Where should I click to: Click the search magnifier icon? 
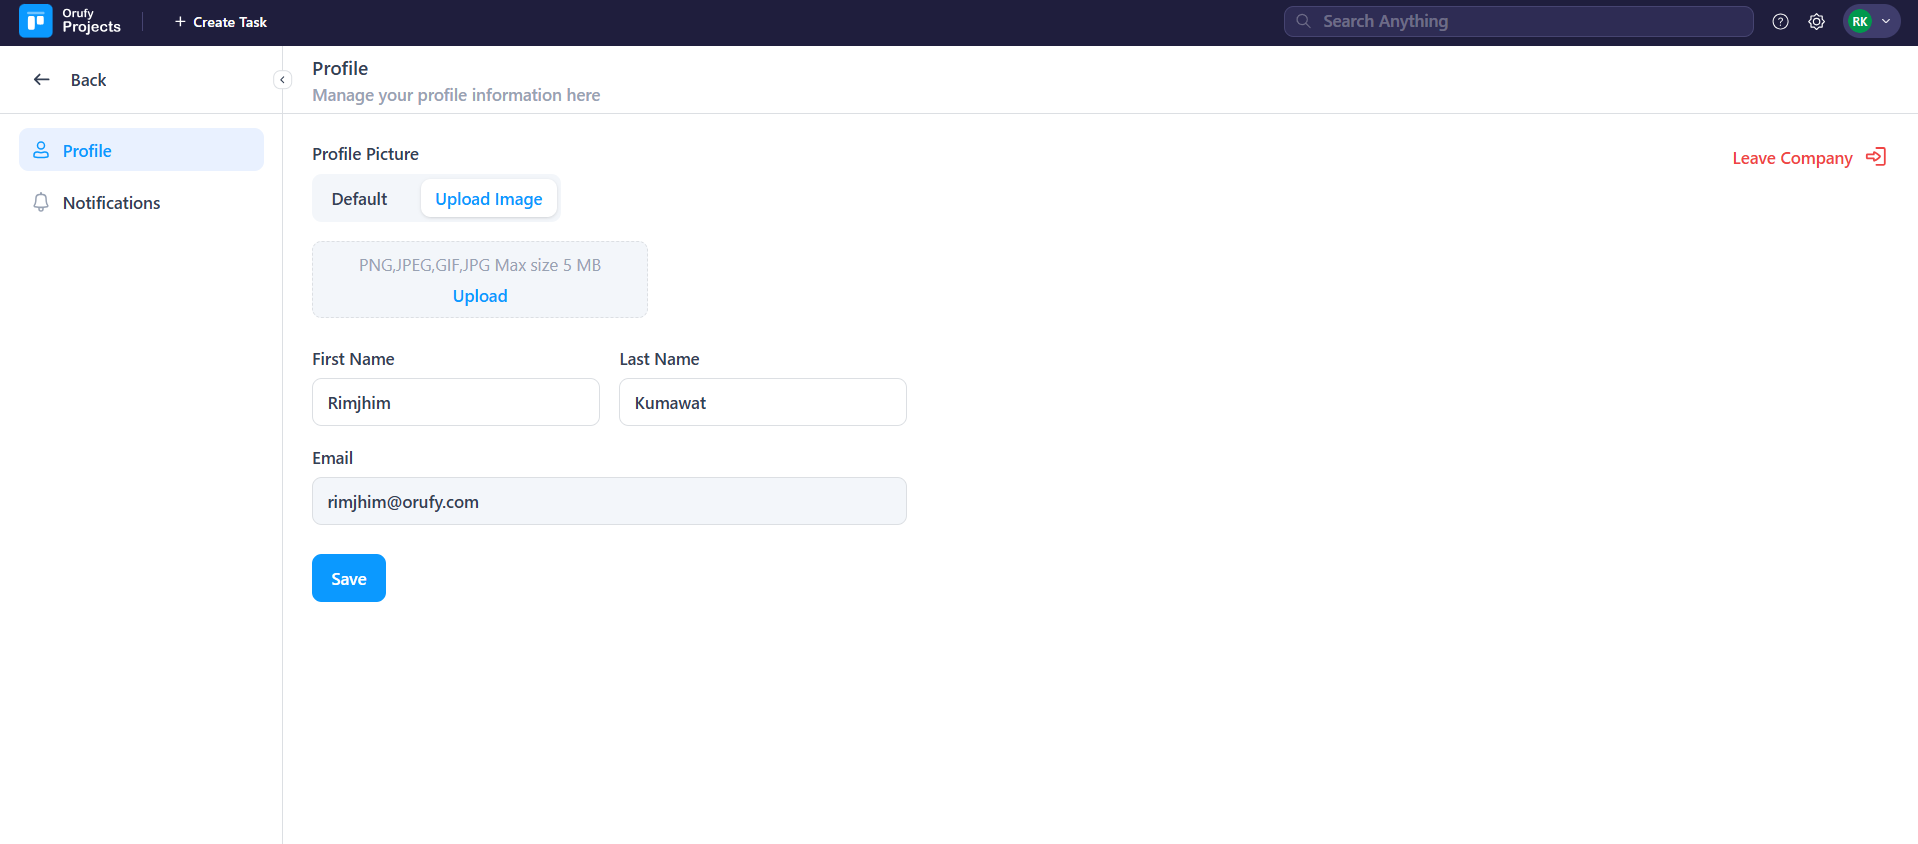point(1303,21)
